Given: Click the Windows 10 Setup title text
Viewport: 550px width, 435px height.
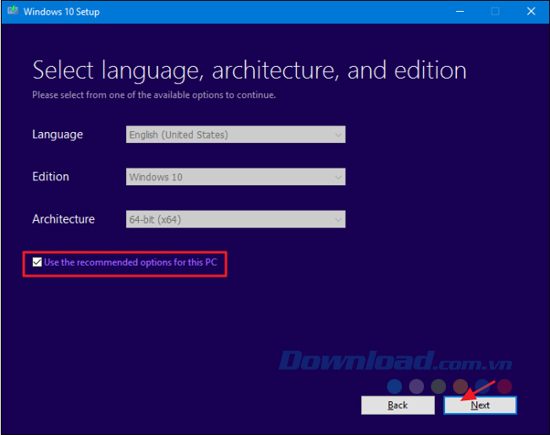Looking at the screenshot, I should coord(61,12).
